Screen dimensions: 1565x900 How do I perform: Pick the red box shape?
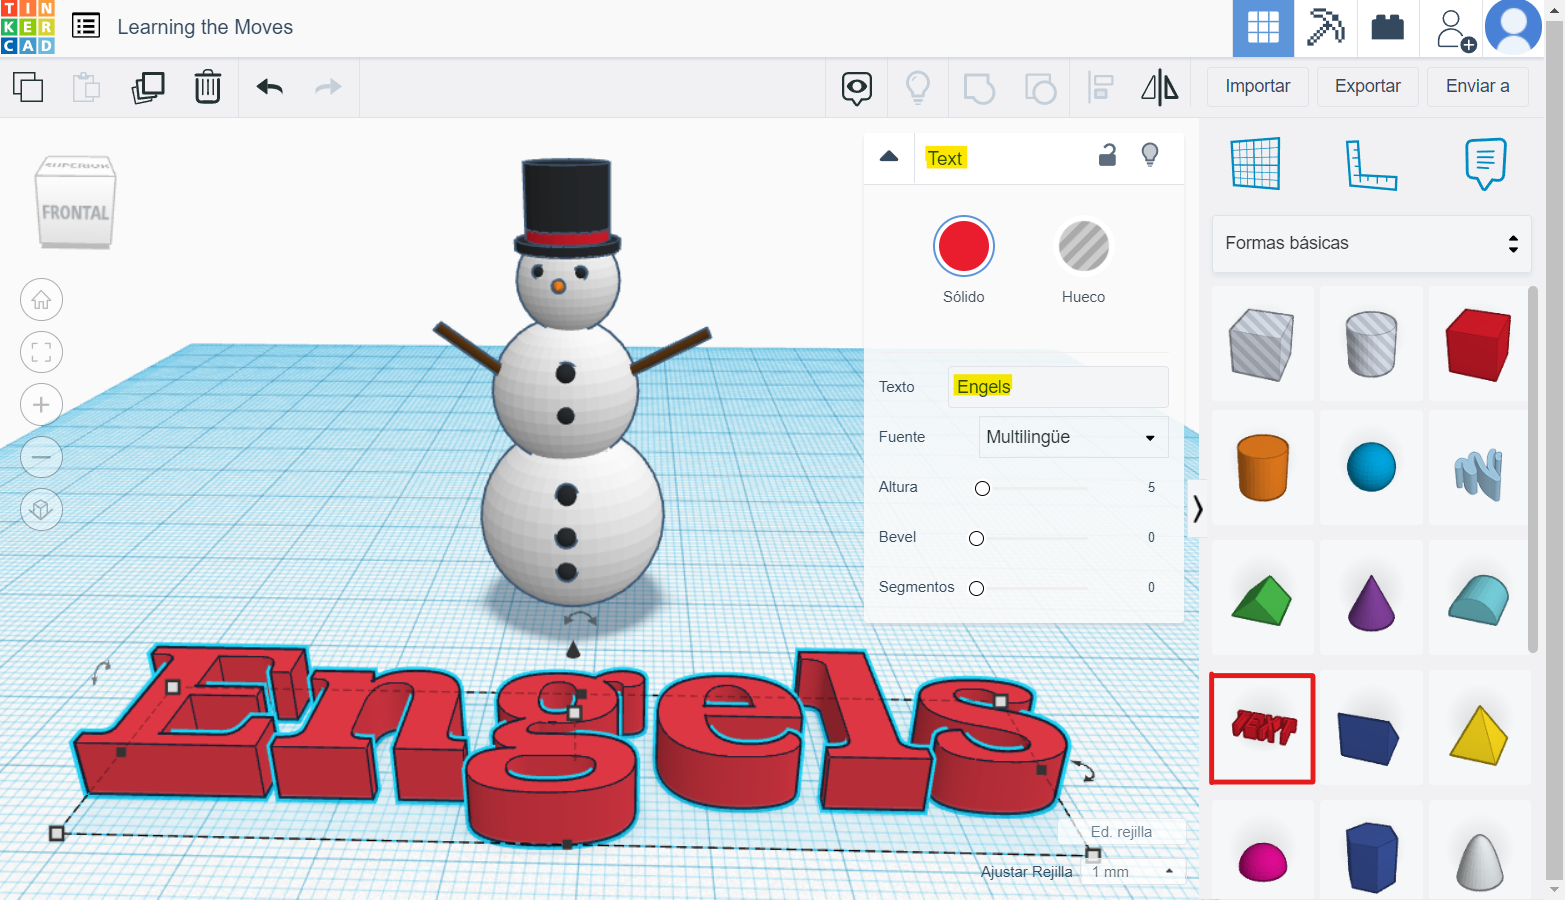pos(1479,344)
